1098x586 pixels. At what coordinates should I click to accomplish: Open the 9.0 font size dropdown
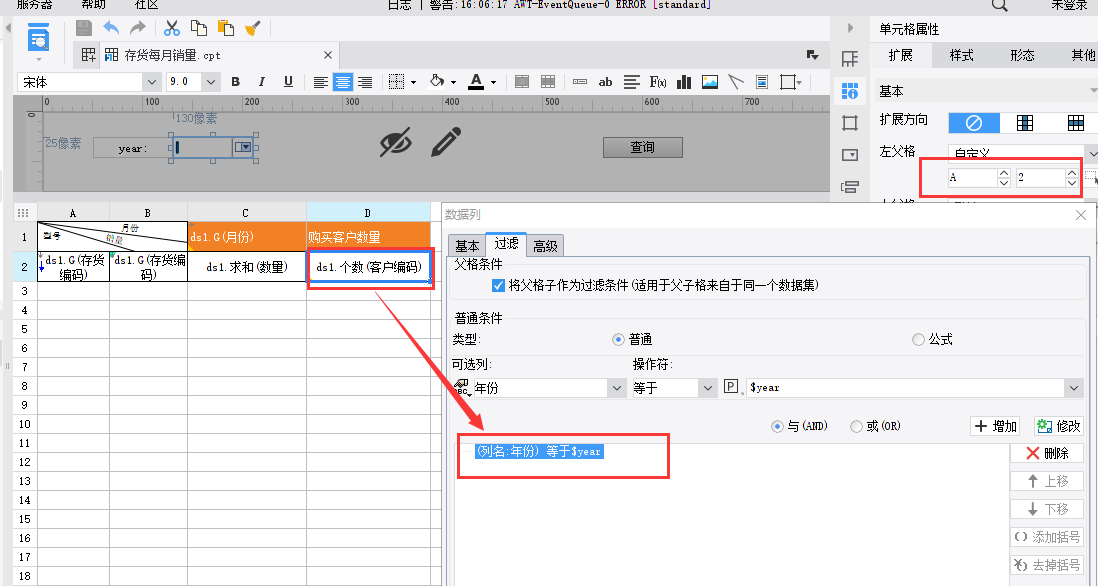click(211, 82)
